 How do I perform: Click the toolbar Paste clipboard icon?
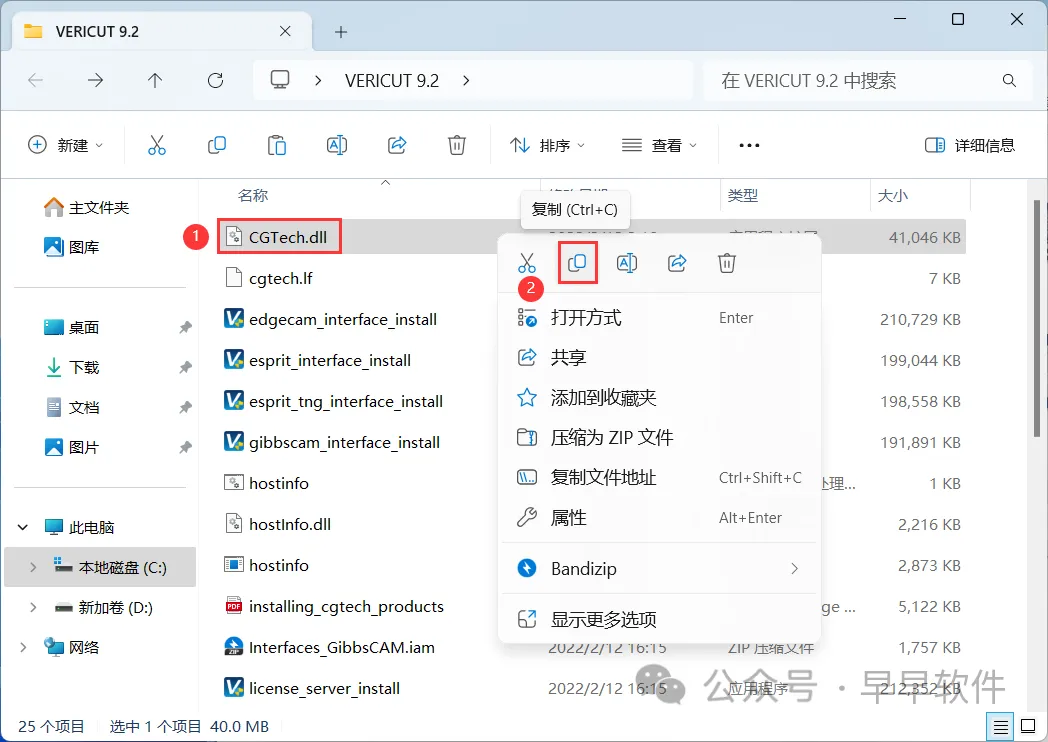pyautogui.click(x=277, y=145)
